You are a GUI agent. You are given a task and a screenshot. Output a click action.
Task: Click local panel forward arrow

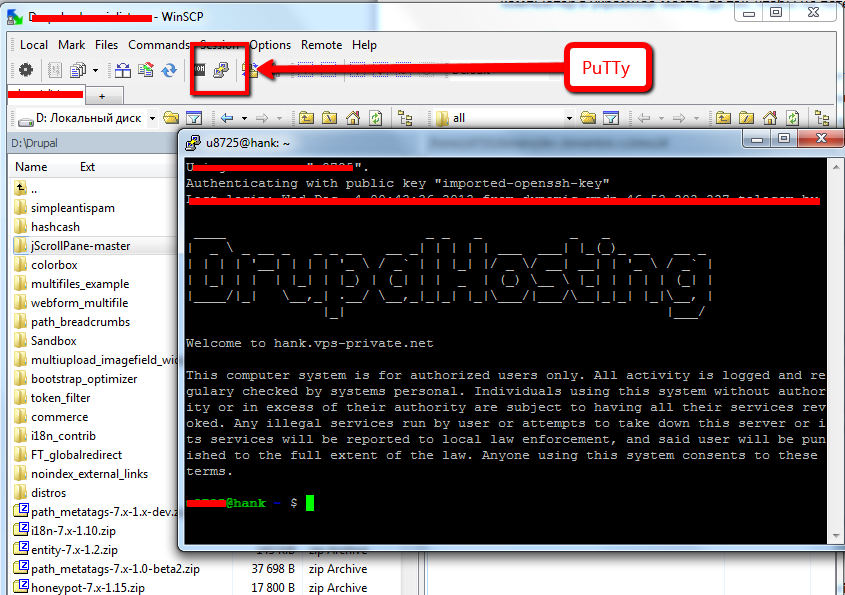coord(262,118)
